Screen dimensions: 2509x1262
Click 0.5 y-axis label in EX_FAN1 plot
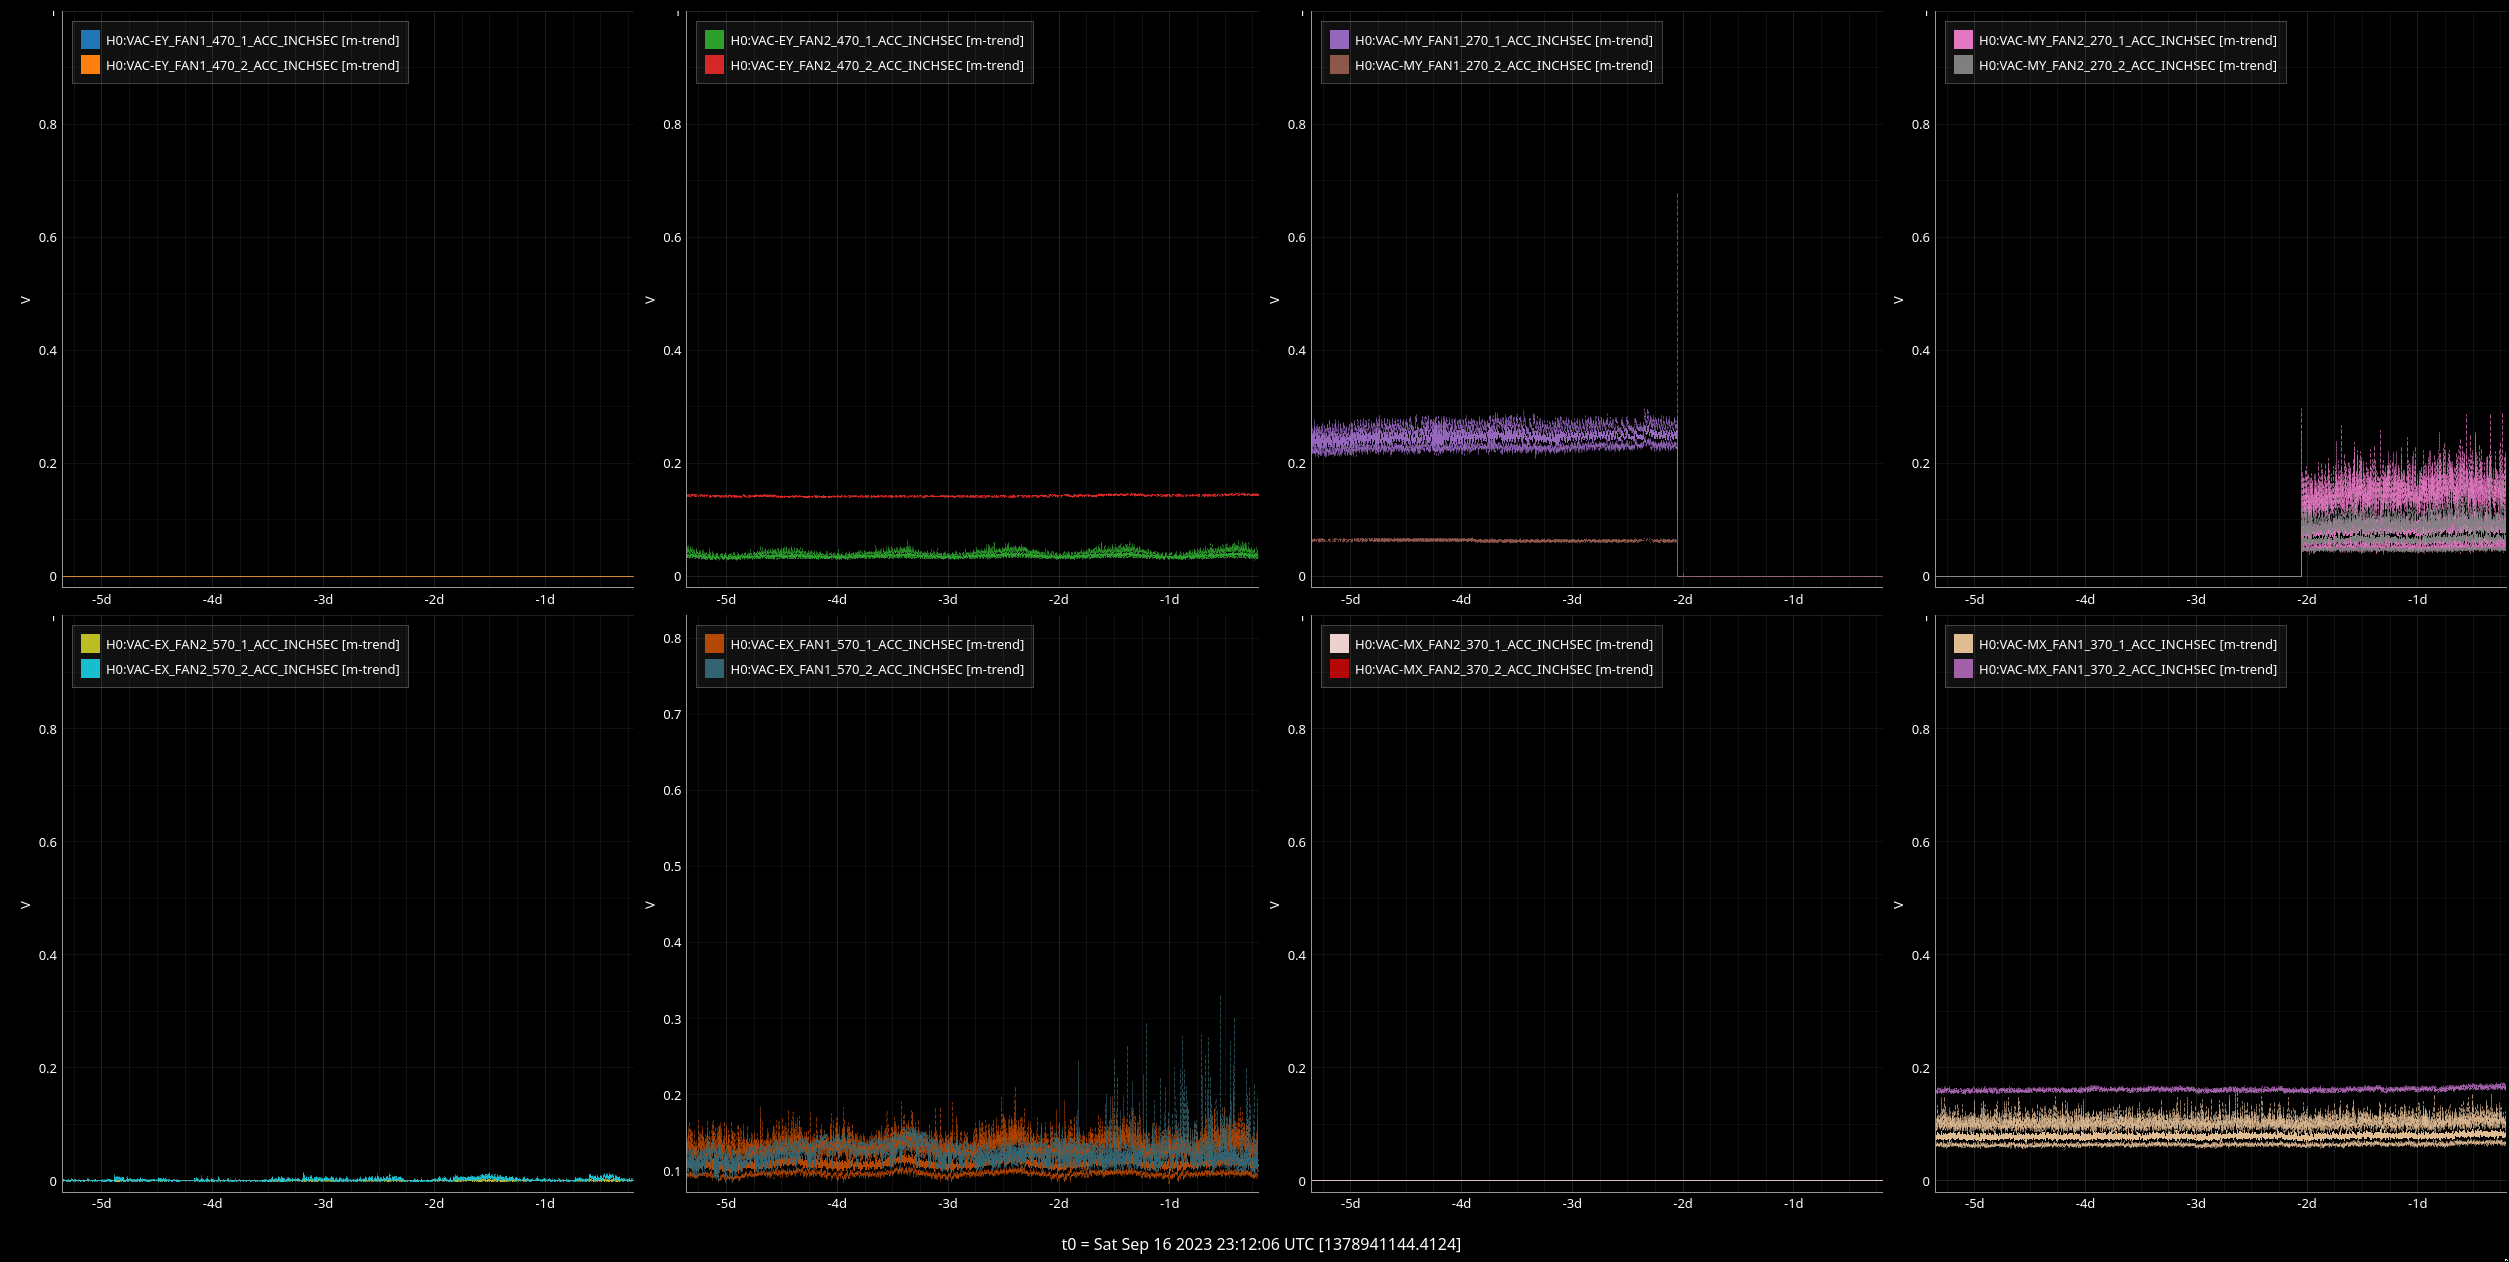(672, 866)
